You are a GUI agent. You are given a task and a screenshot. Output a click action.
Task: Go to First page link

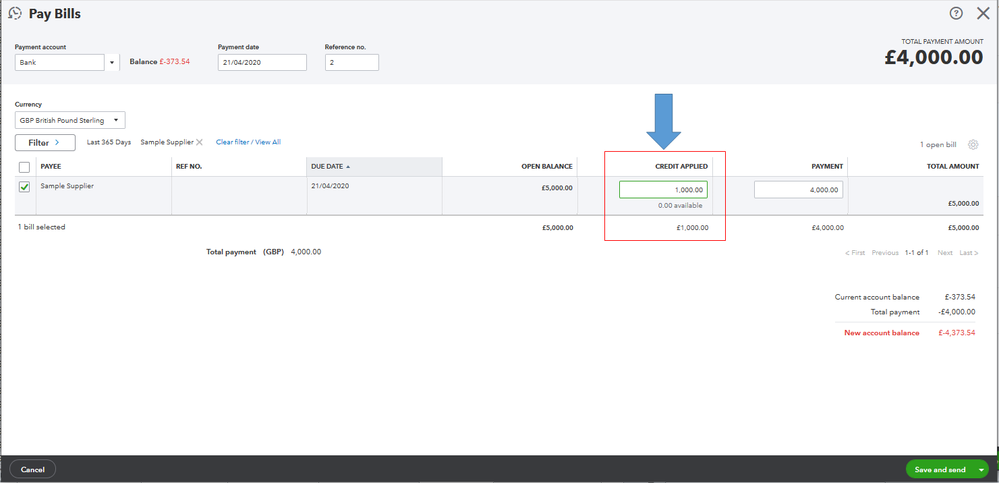(x=855, y=253)
